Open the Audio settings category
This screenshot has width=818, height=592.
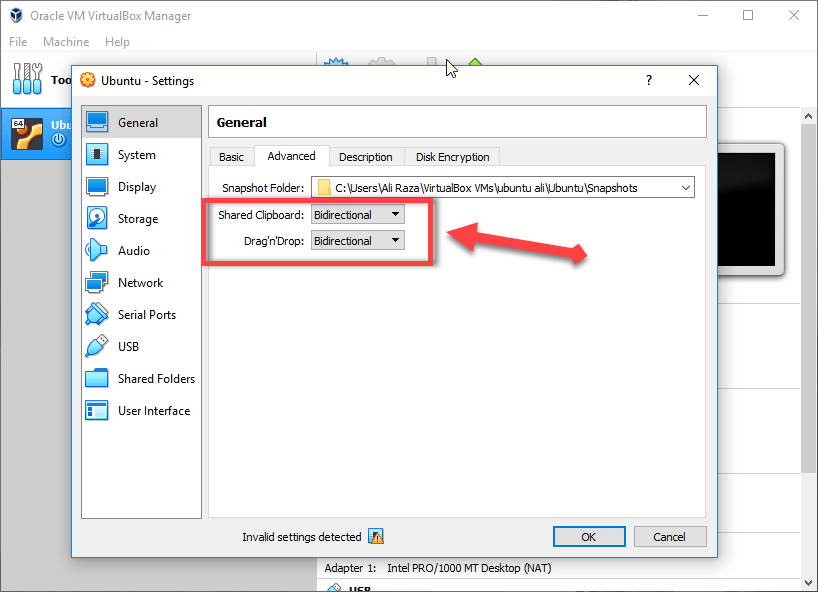(133, 251)
